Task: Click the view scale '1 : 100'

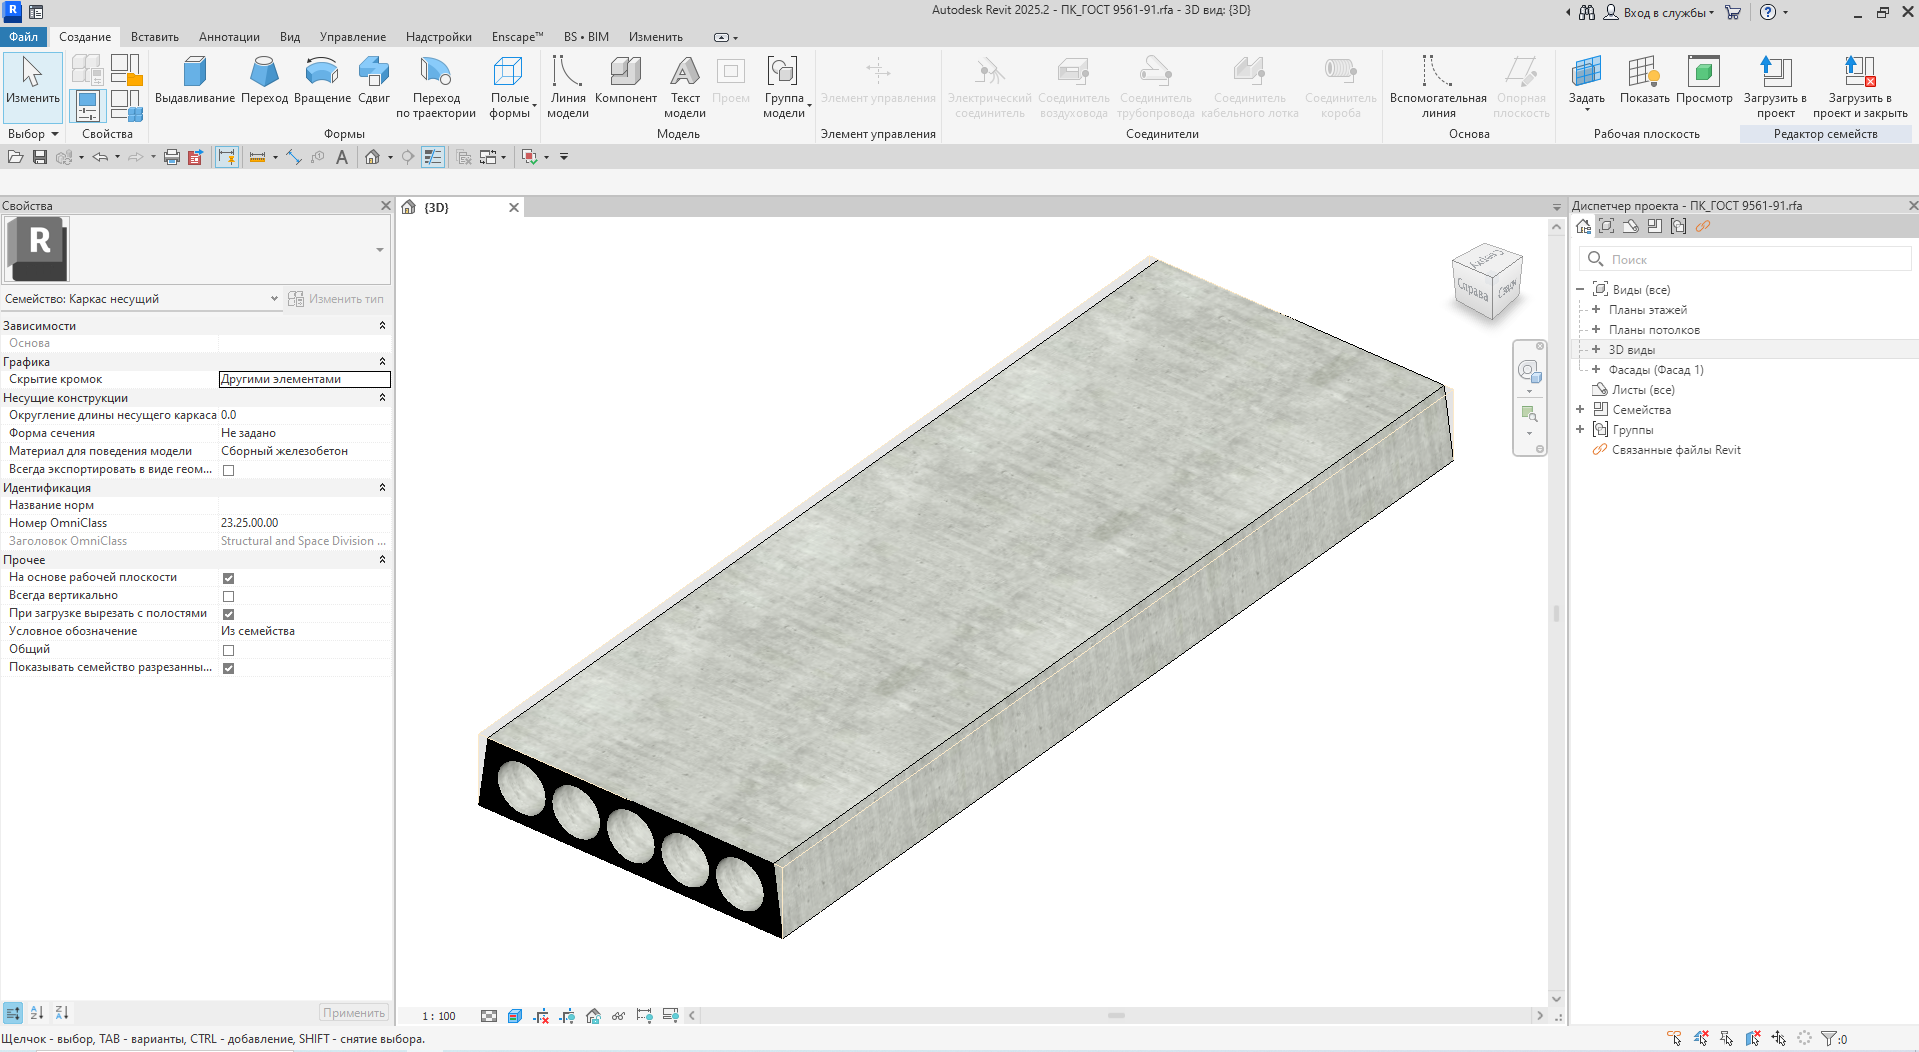Action: [x=438, y=1016]
